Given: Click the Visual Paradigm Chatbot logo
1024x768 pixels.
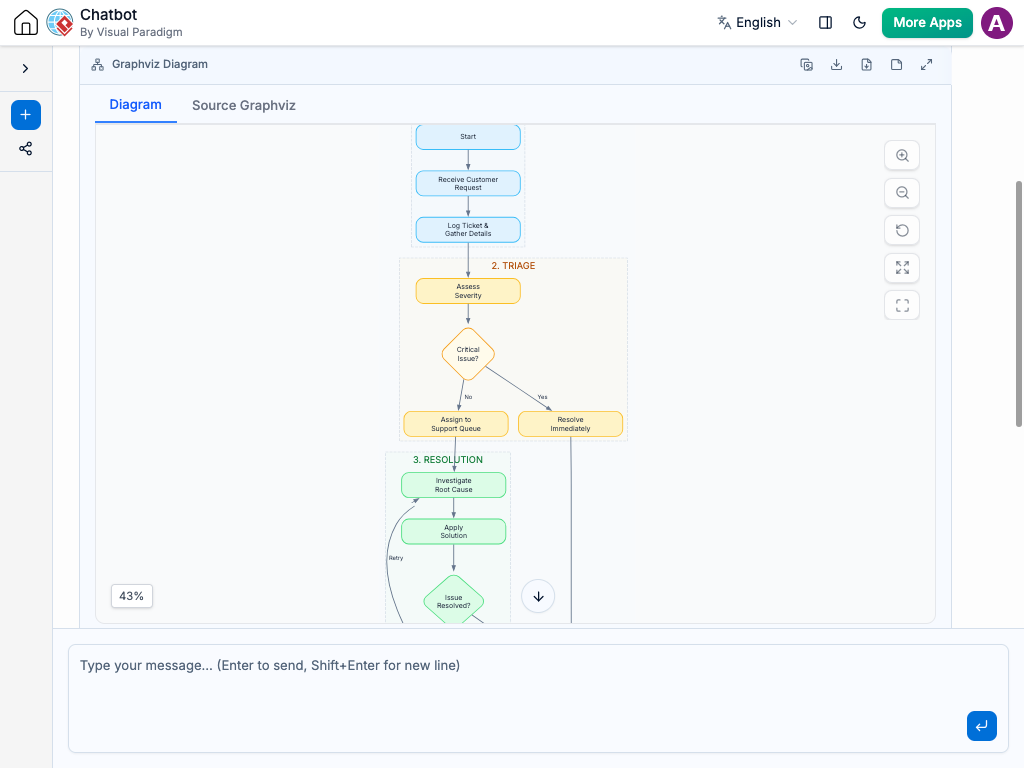Looking at the screenshot, I should pos(60,22).
